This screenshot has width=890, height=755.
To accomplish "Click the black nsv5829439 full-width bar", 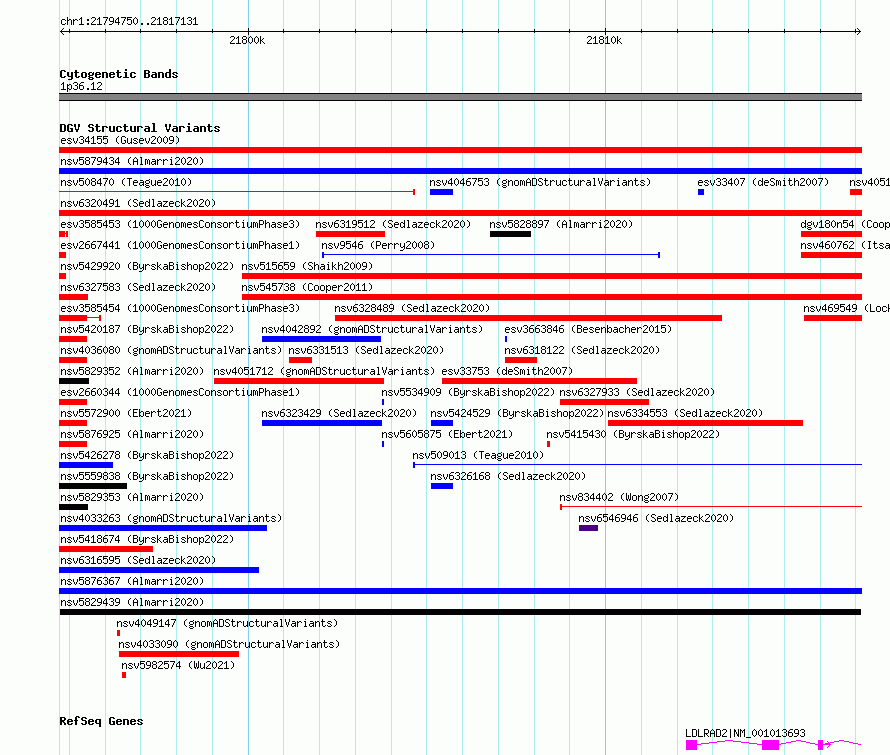I will (x=460, y=612).
